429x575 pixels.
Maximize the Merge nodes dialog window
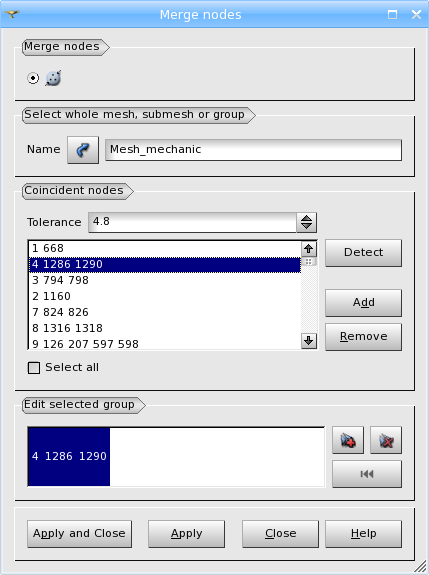392,15
